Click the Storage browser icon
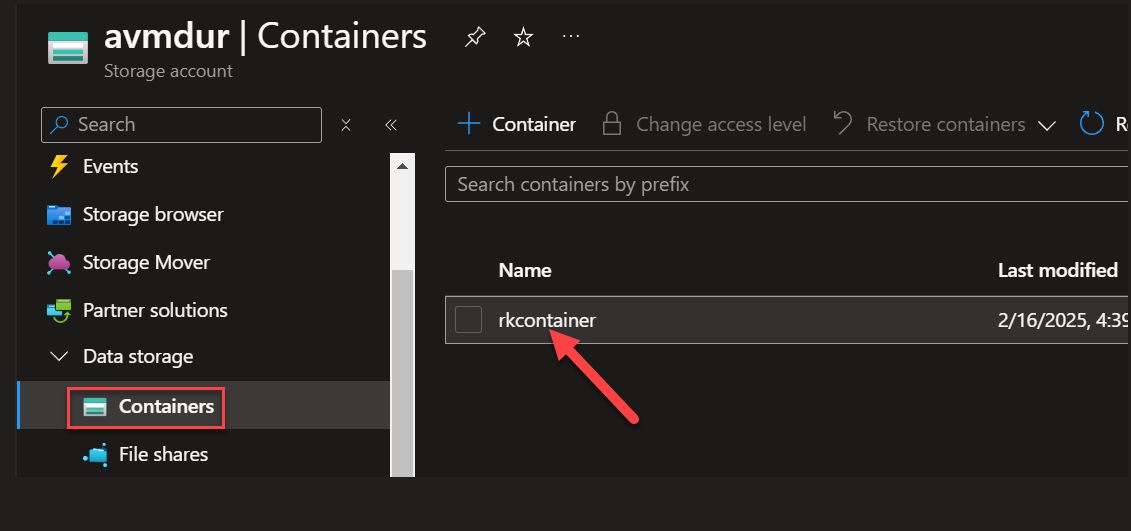The height and width of the screenshot is (531, 1131). [59, 215]
